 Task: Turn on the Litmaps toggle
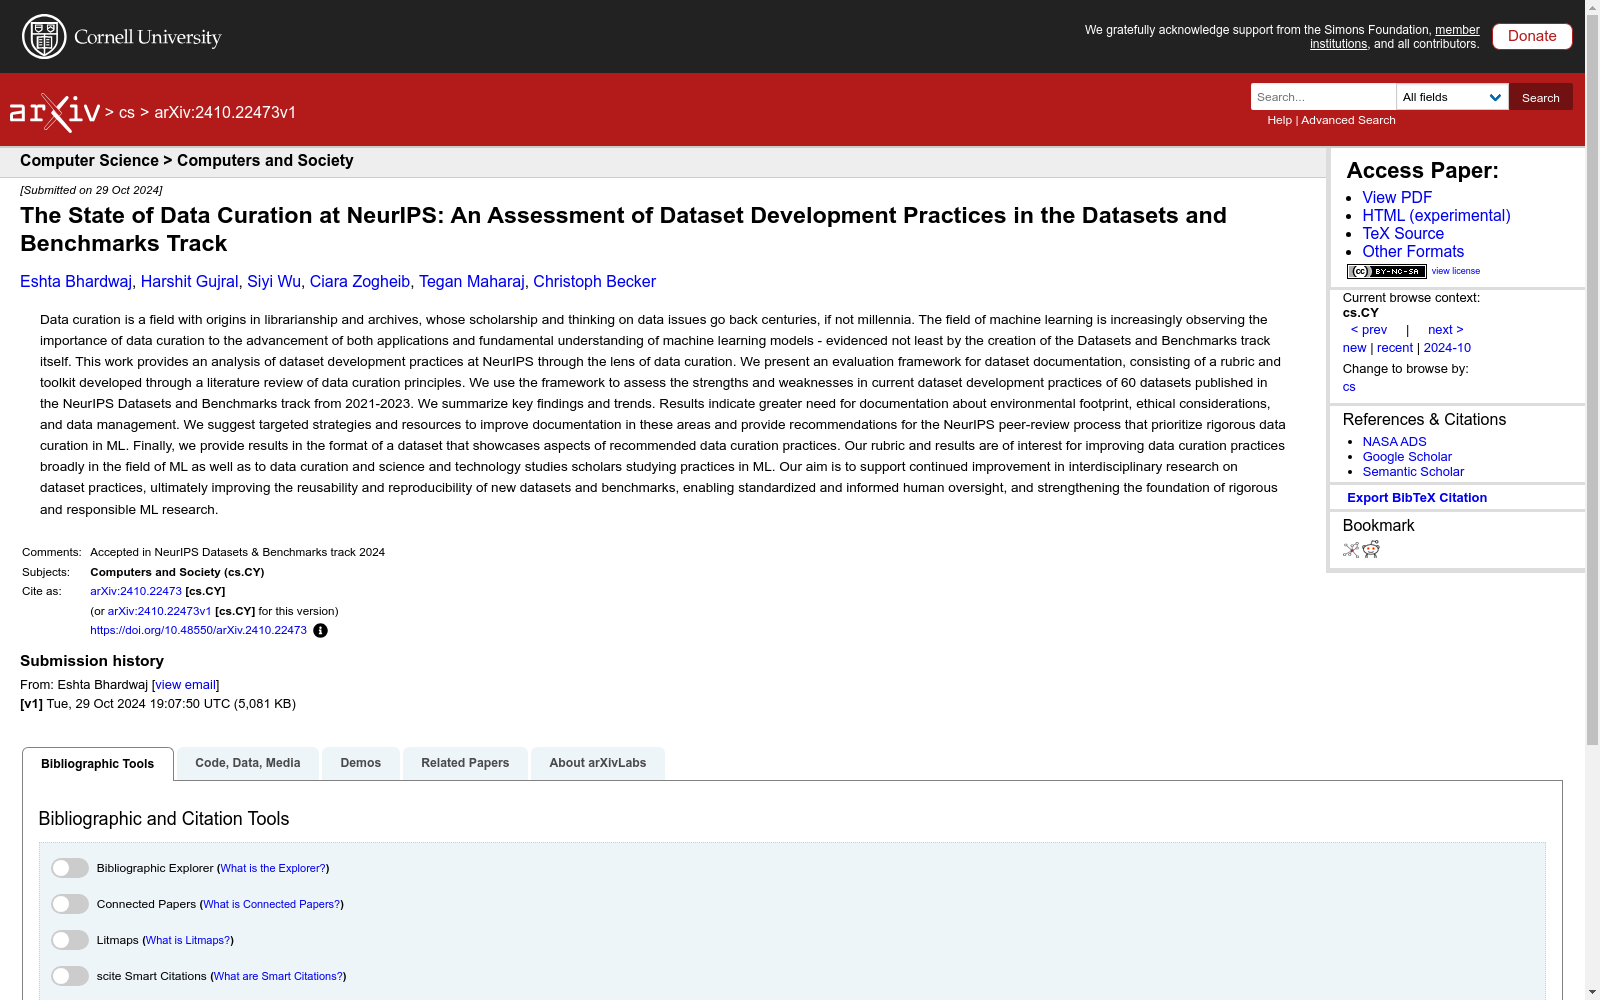pyautogui.click(x=70, y=940)
